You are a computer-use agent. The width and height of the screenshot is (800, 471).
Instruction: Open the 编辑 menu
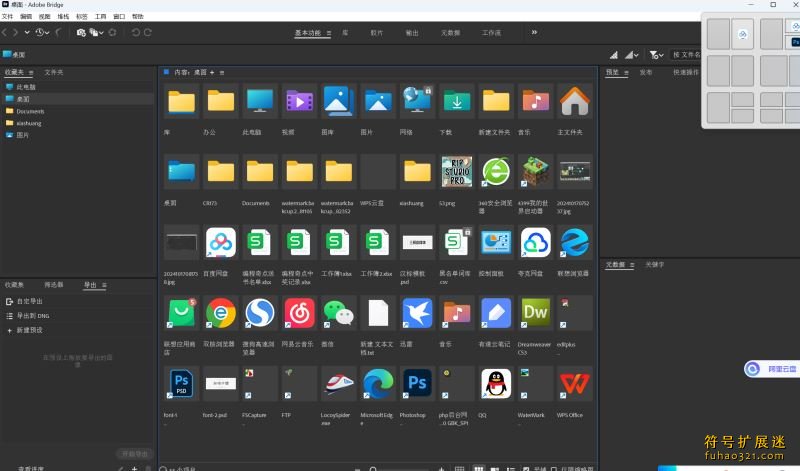point(26,16)
